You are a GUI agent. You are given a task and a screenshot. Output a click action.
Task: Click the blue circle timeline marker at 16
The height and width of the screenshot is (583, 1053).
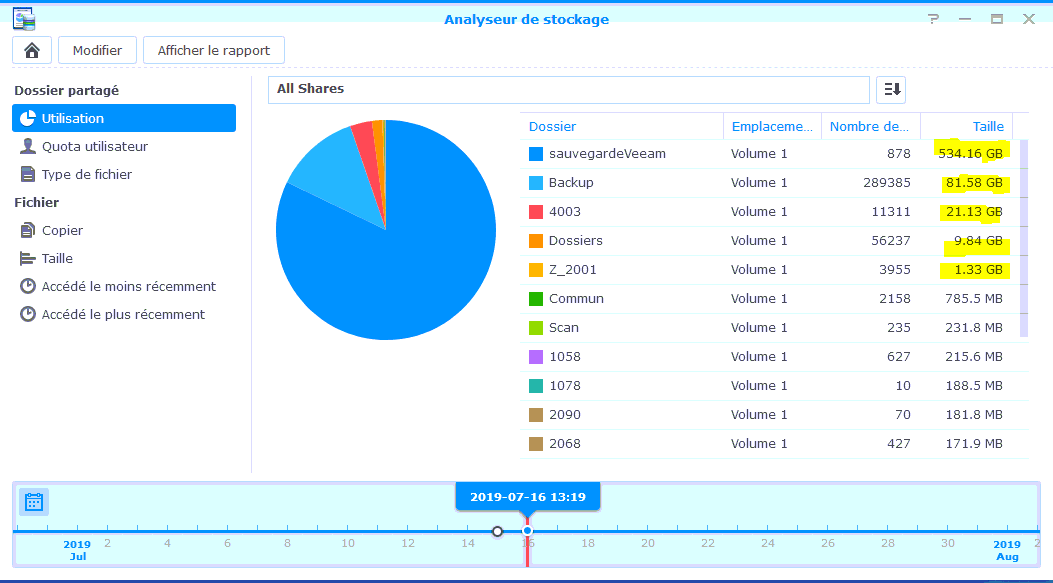pos(527,531)
